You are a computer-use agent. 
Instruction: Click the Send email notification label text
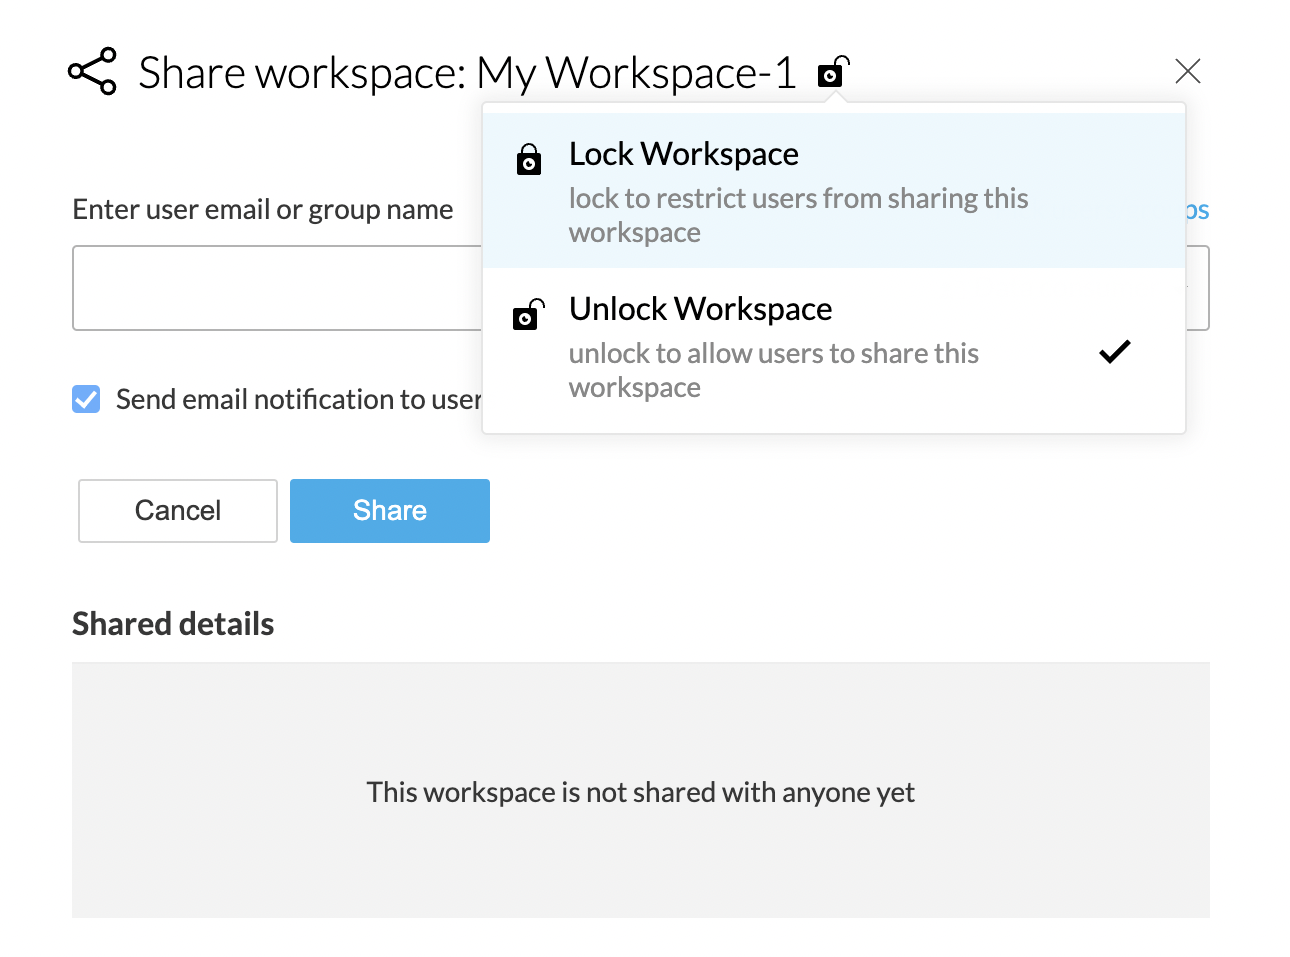click(x=298, y=400)
